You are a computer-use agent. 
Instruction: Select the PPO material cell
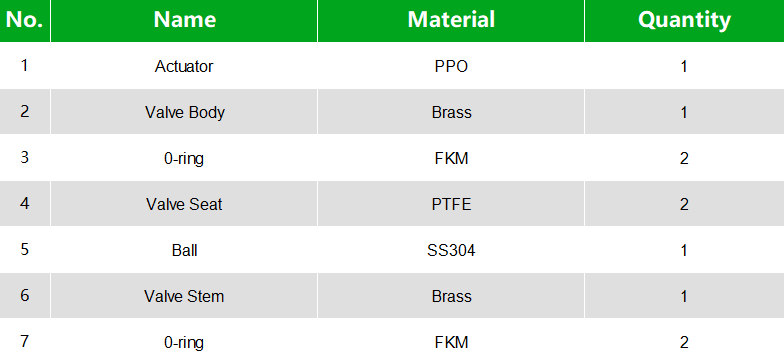pyautogui.click(x=451, y=66)
